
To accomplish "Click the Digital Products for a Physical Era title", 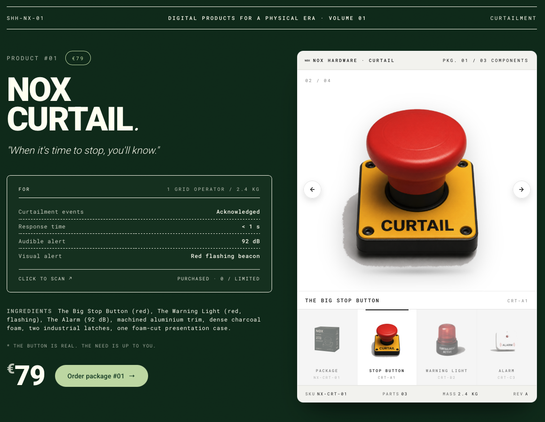I will (267, 18).
